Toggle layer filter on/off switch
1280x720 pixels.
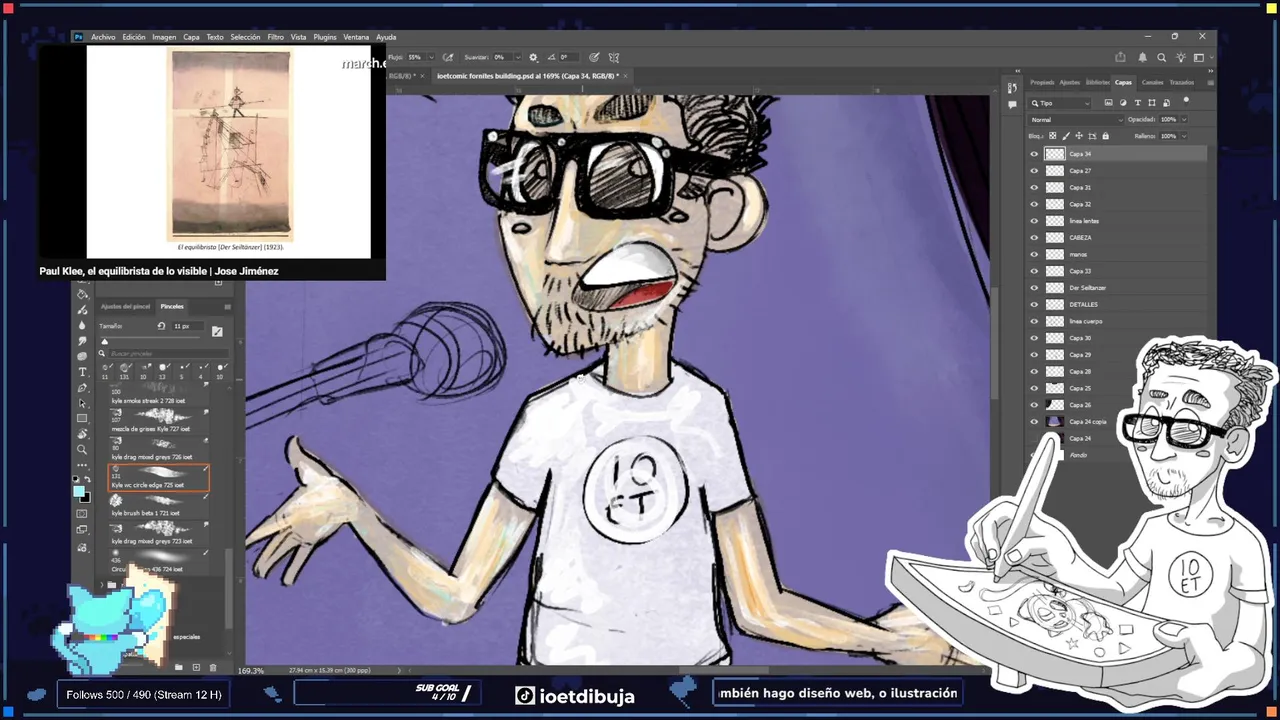(x=1186, y=100)
